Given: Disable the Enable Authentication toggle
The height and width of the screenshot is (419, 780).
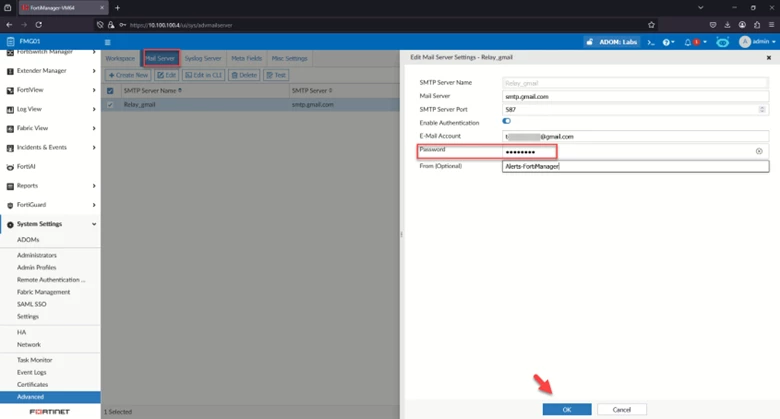Looking at the screenshot, I should tap(506, 121).
